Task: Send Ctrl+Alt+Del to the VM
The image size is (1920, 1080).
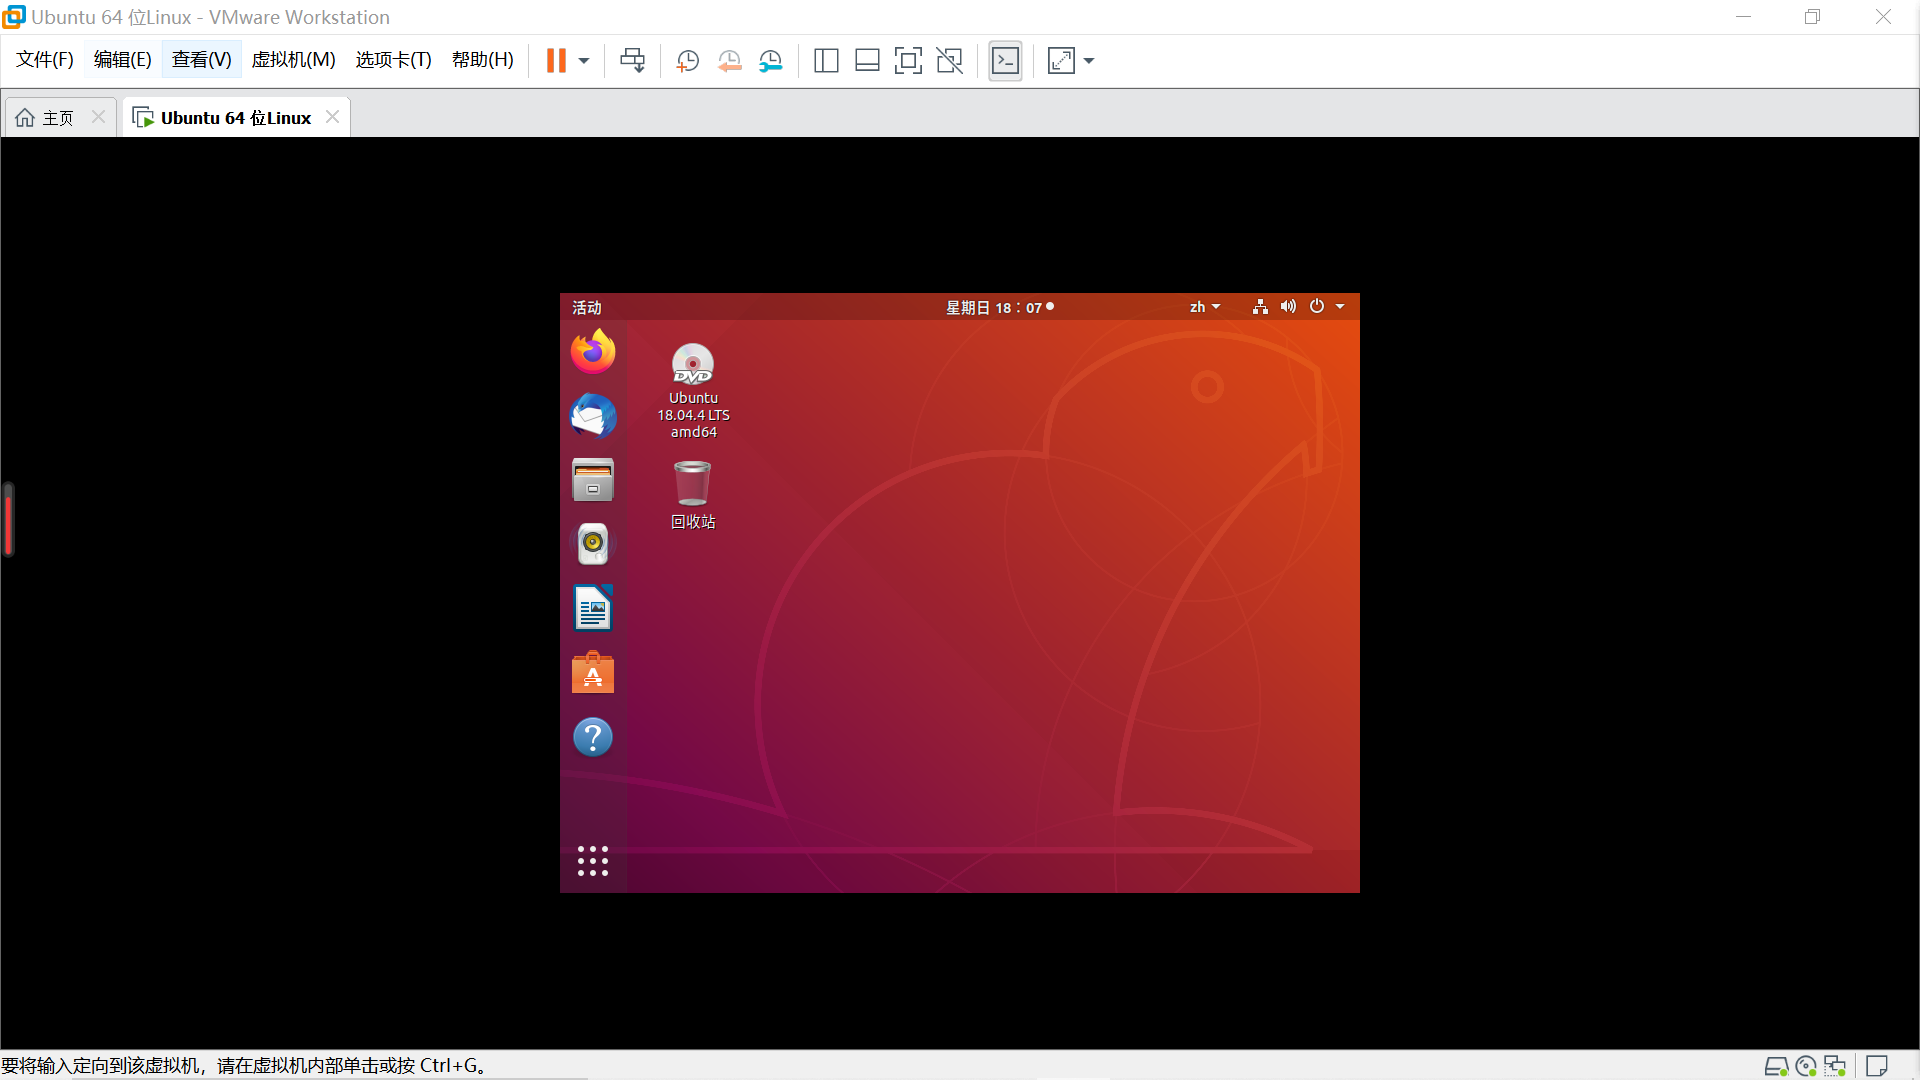Action: [x=632, y=61]
